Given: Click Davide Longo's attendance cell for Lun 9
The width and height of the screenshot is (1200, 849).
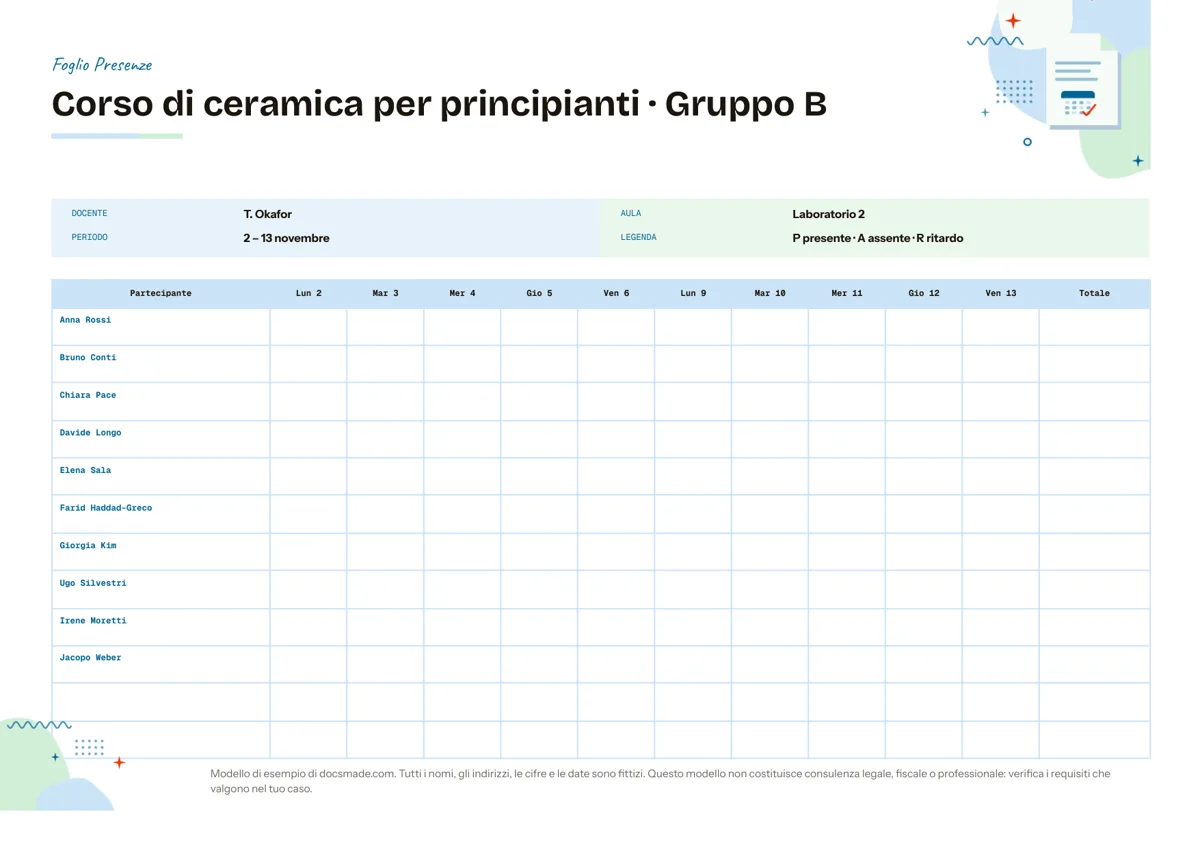Looking at the screenshot, I should (694, 439).
